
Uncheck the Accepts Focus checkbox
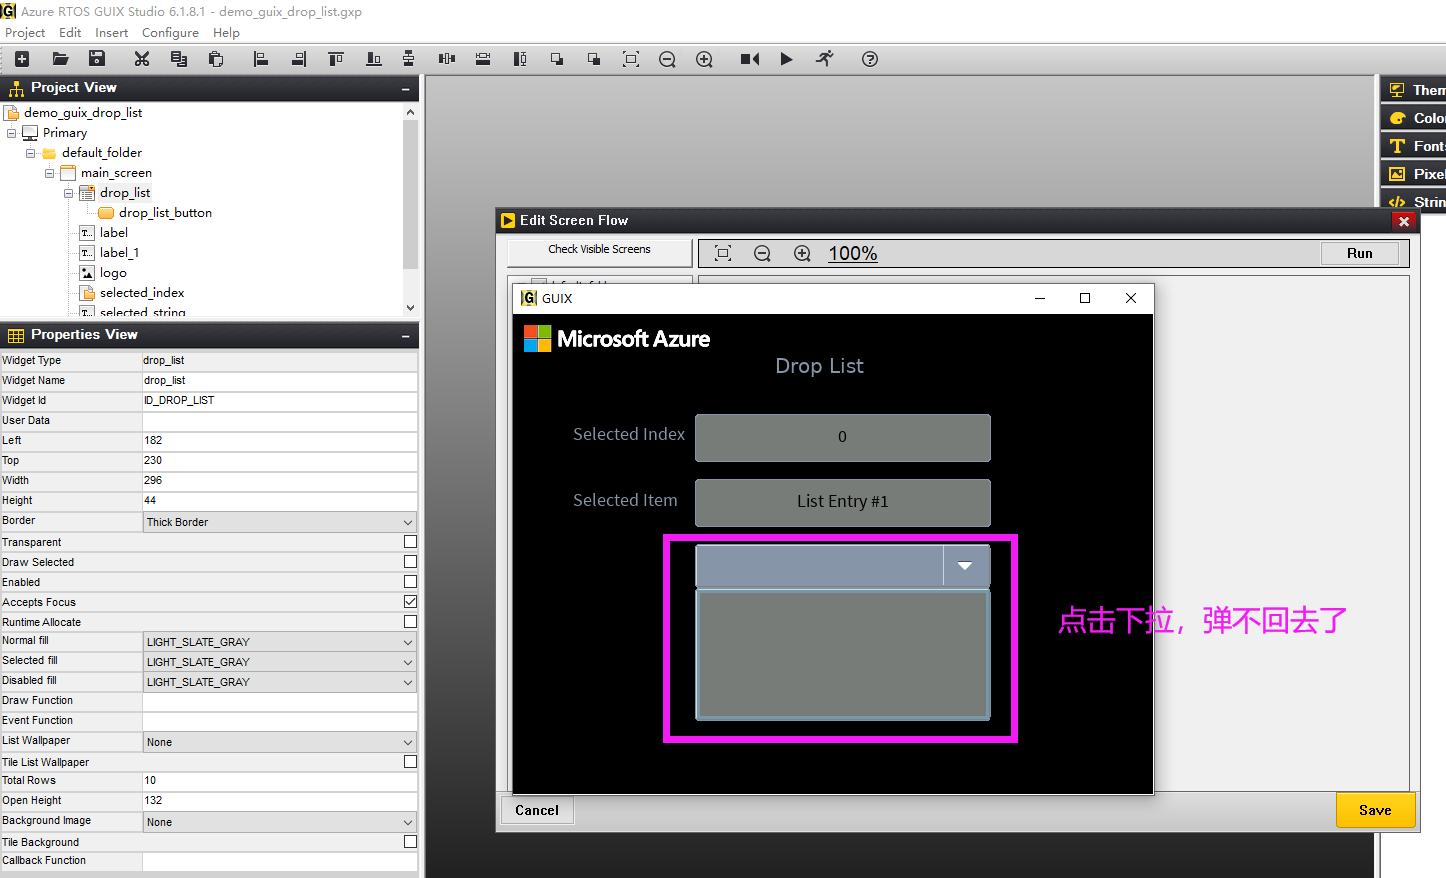(410, 601)
